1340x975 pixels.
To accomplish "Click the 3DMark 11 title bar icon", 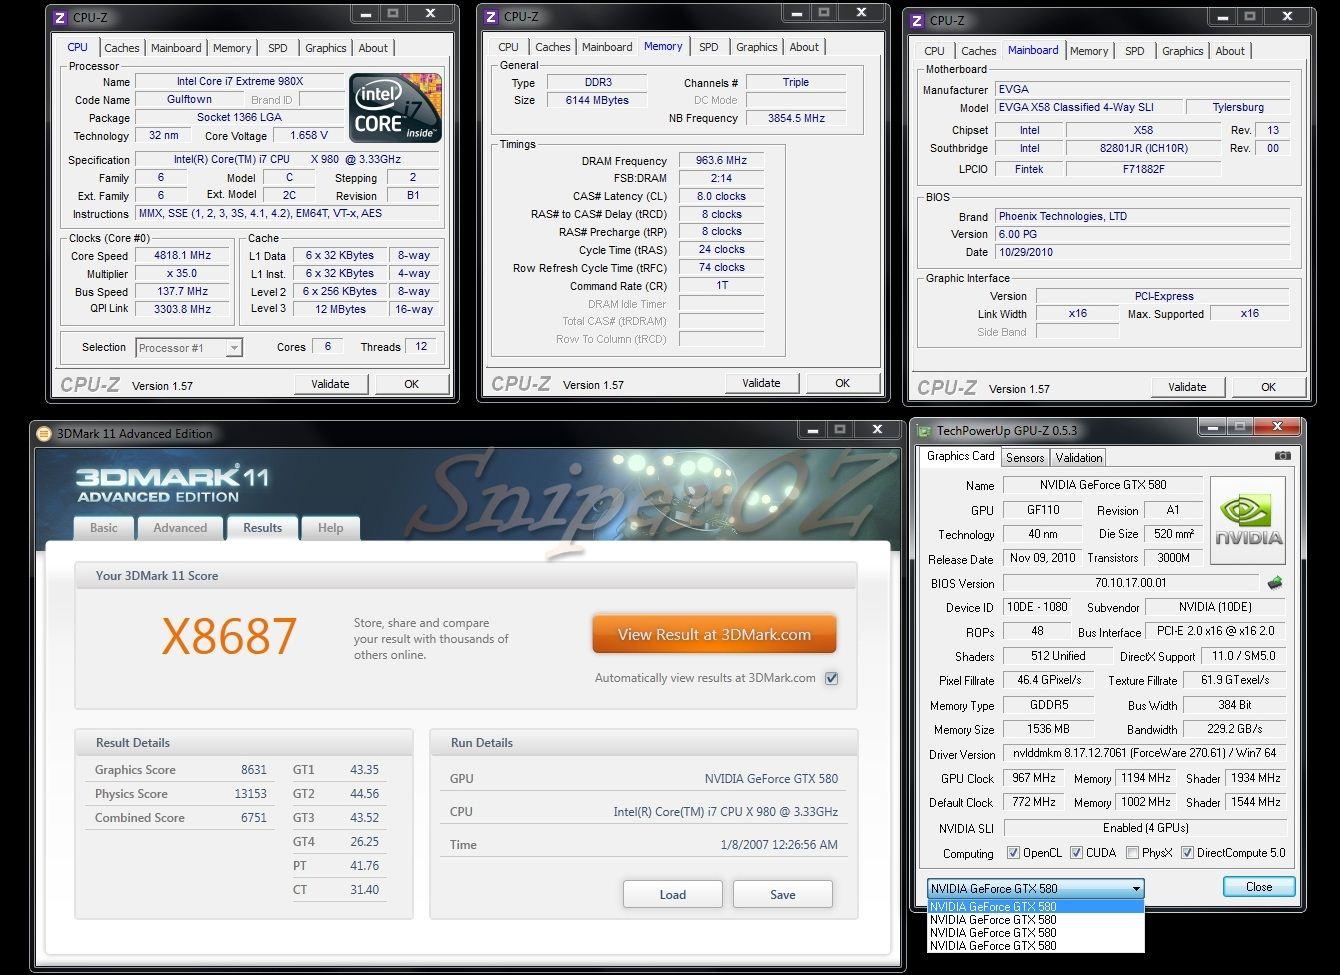I will [x=44, y=433].
